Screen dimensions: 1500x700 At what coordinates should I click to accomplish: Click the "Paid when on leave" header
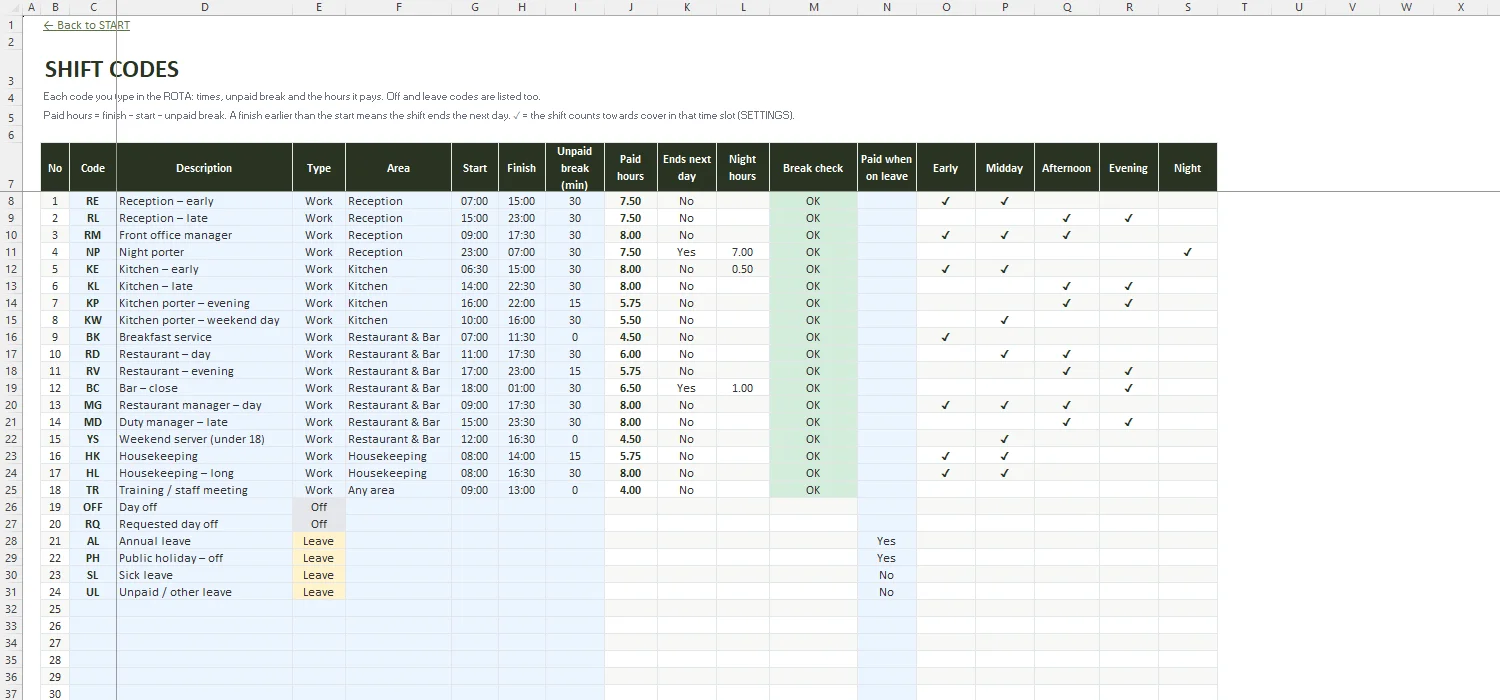coord(886,167)
